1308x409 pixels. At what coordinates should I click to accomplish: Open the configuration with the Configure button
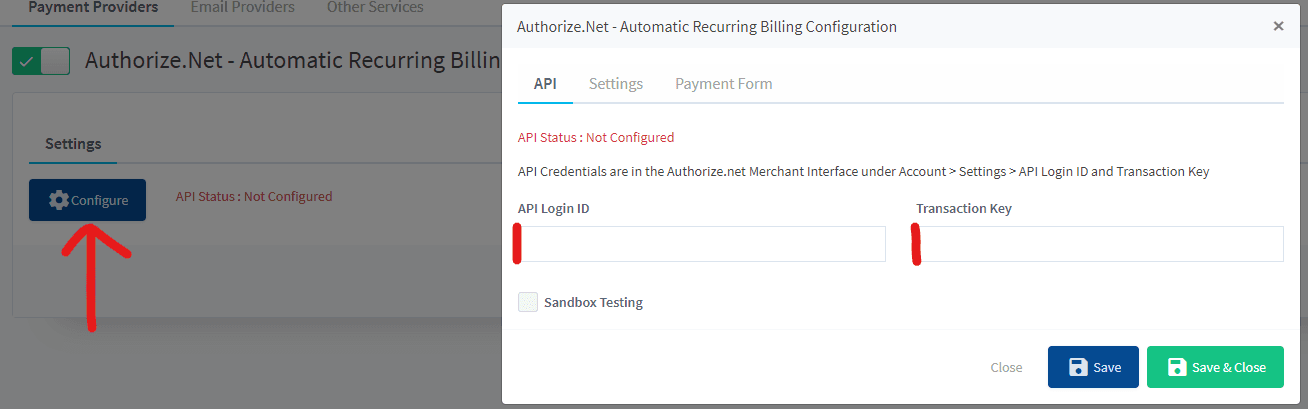point(87,200)
